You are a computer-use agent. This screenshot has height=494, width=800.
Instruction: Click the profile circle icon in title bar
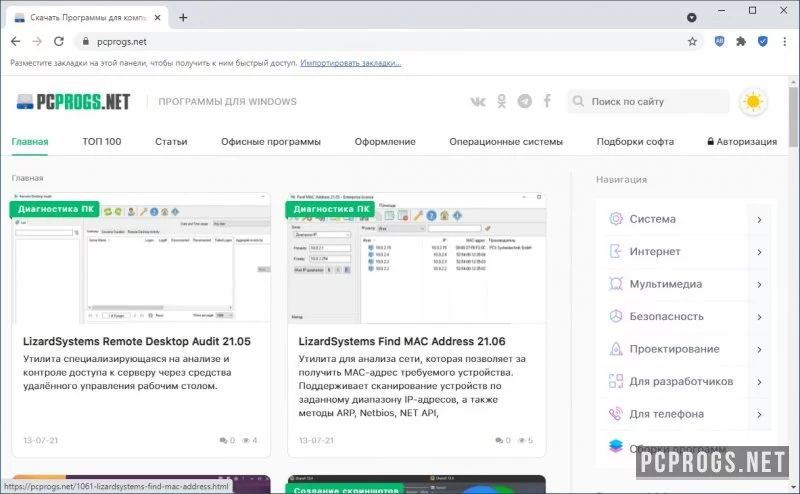click(x=691, y=17)
